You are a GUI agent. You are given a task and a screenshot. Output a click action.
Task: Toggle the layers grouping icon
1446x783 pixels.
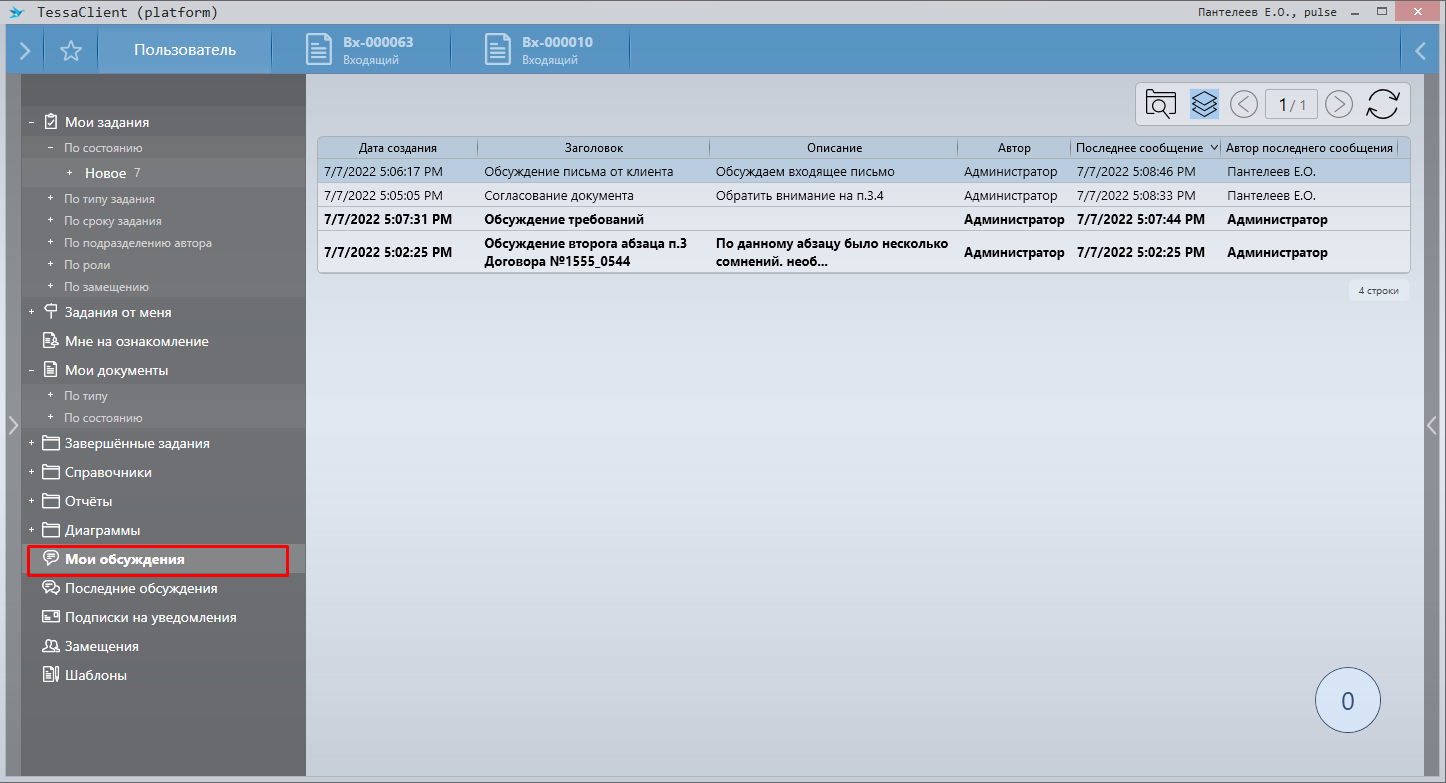point(1204,104)
